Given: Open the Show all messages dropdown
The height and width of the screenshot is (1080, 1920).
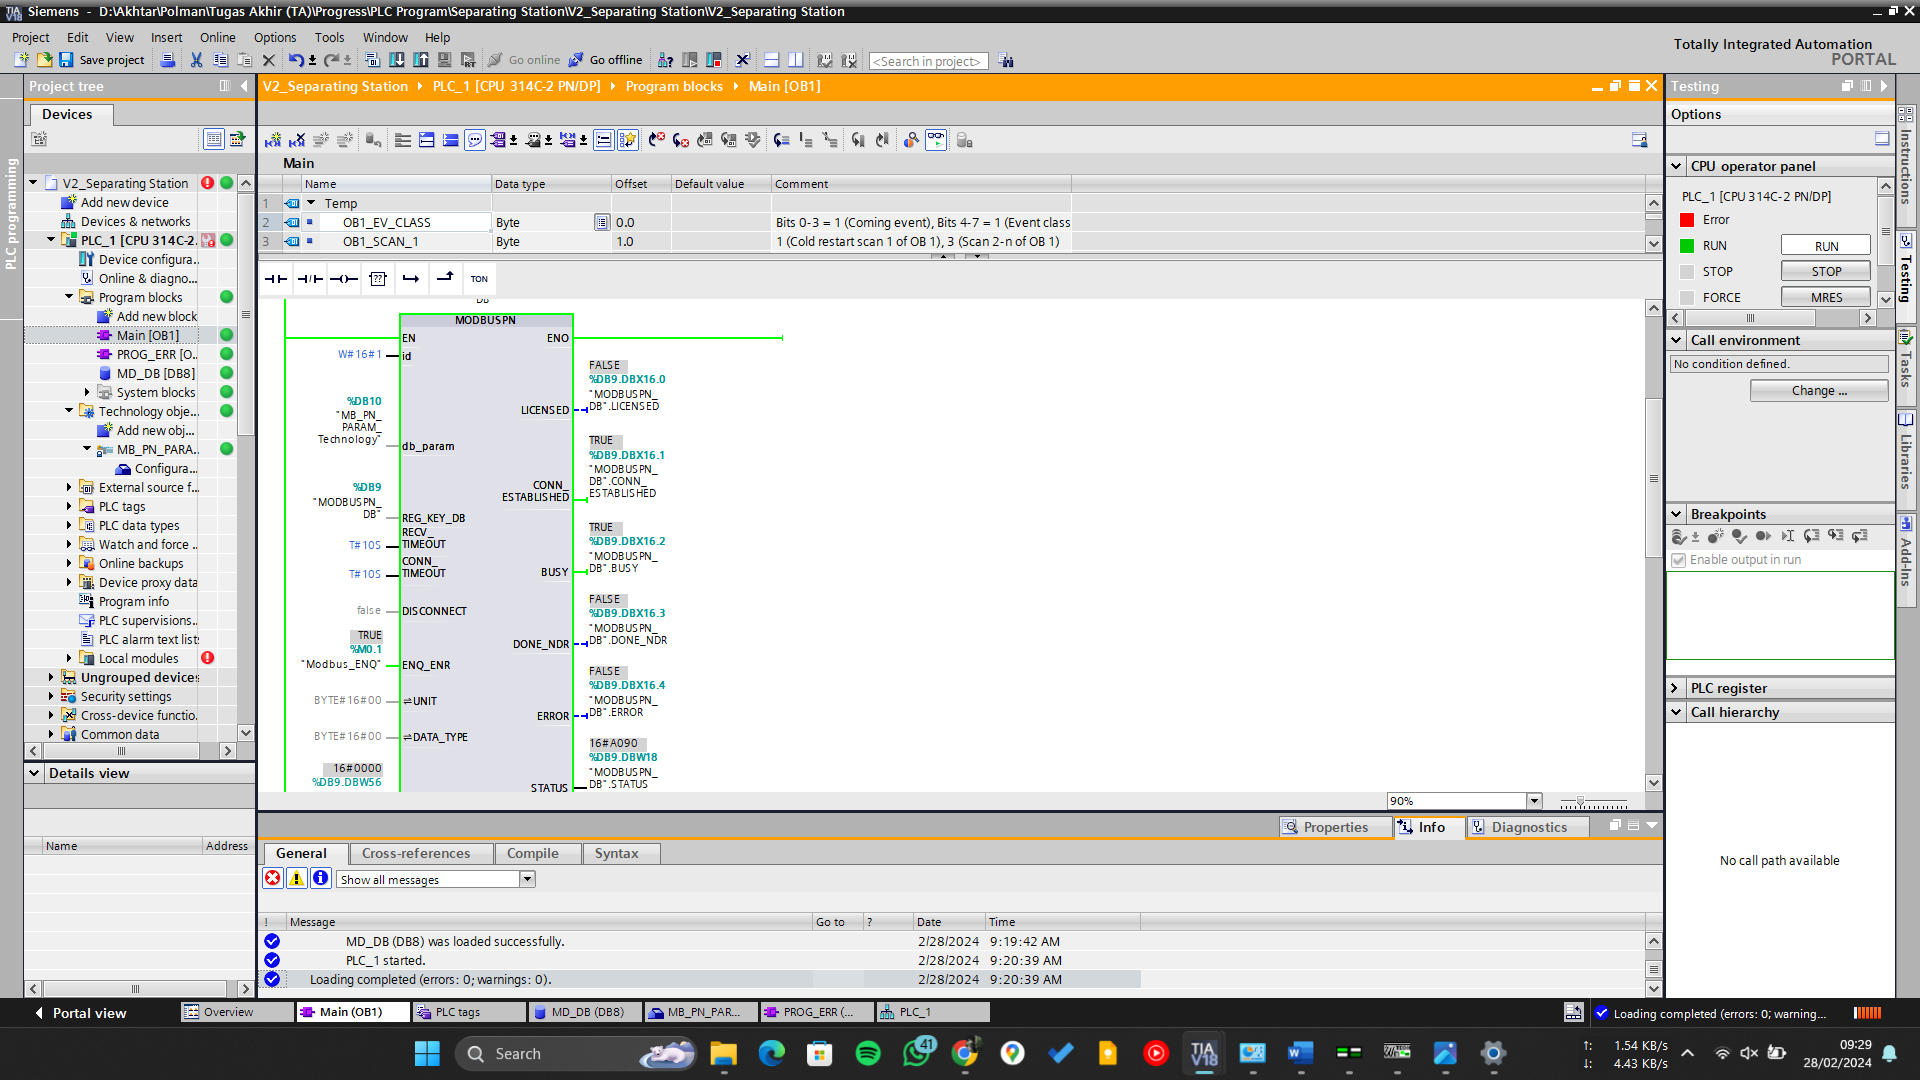Looking at the screenshot, I should click(x=527, y=879).
